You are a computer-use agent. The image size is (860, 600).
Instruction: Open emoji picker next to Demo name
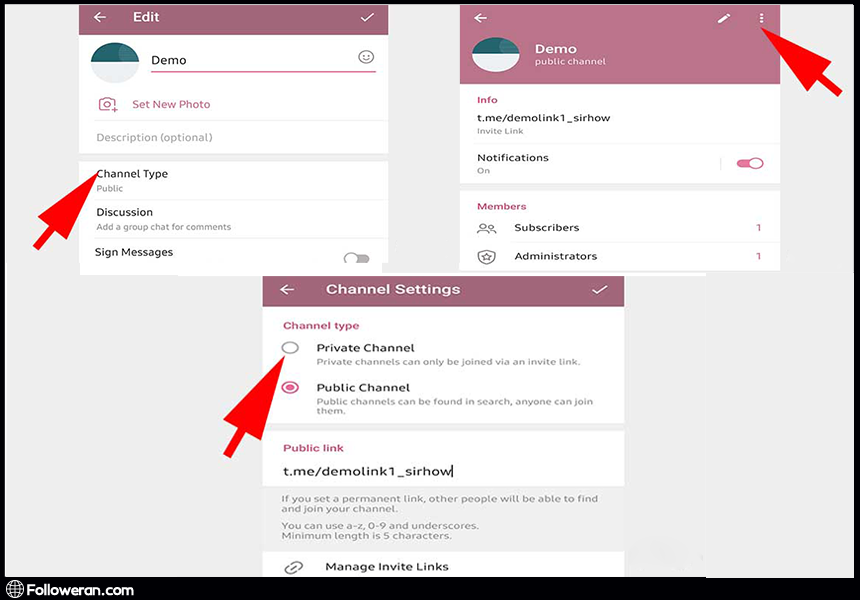[366, 58]
